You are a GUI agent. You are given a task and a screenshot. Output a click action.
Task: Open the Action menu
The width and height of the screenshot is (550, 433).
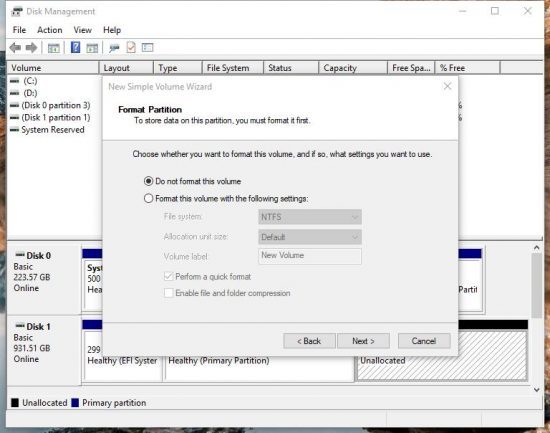pos(50,30)
